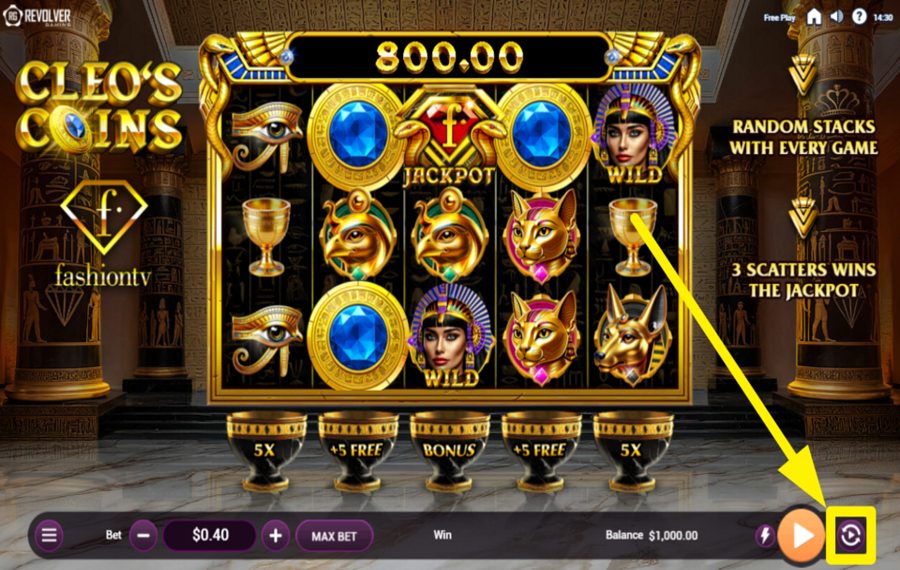The width and height of the screenshot is (900, 570).
Task: Open the hamburger menu in the control bar
Action: tap(49, 536)
